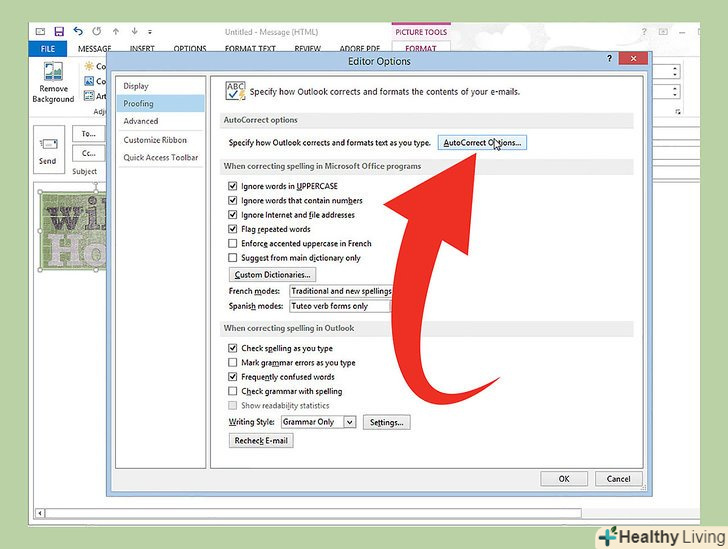Click the Corrections sun icon in ribbon
728x549 pixels.
tap(89, 66)
